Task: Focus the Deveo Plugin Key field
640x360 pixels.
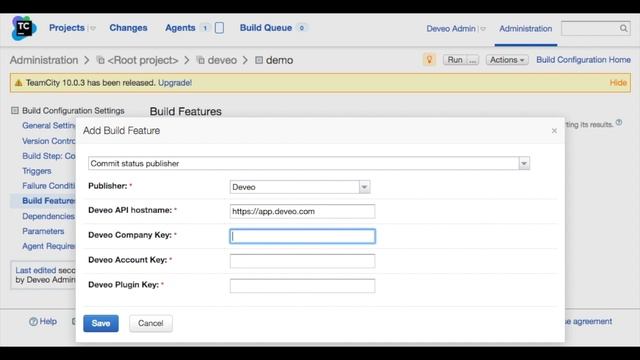Action: [x=302, y=286]
